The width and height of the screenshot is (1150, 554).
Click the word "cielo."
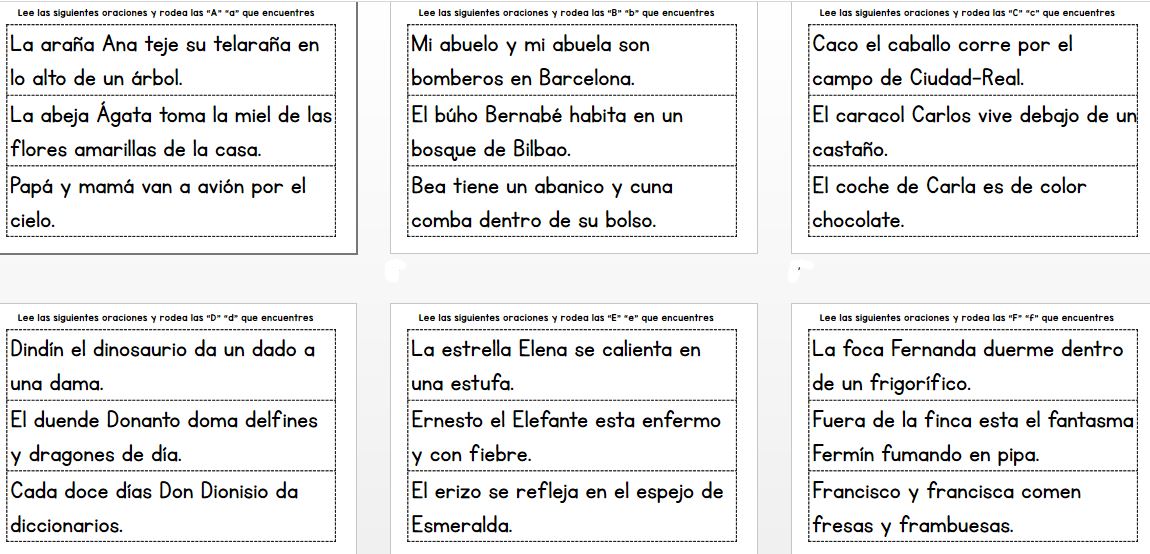(x=33, y=220)
